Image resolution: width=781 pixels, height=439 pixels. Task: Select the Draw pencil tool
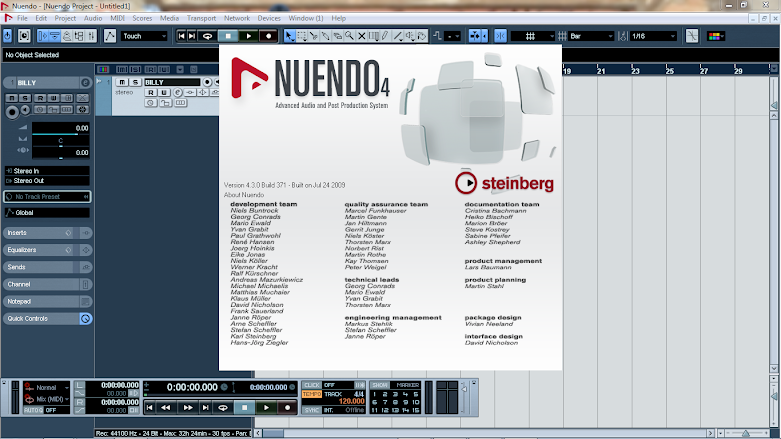pos(386,36)
